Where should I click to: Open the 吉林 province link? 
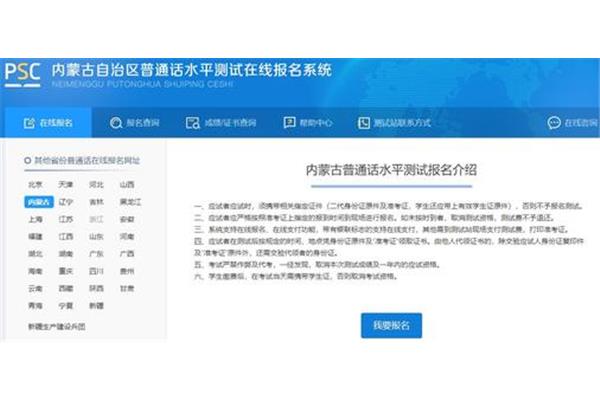(96, 202)
